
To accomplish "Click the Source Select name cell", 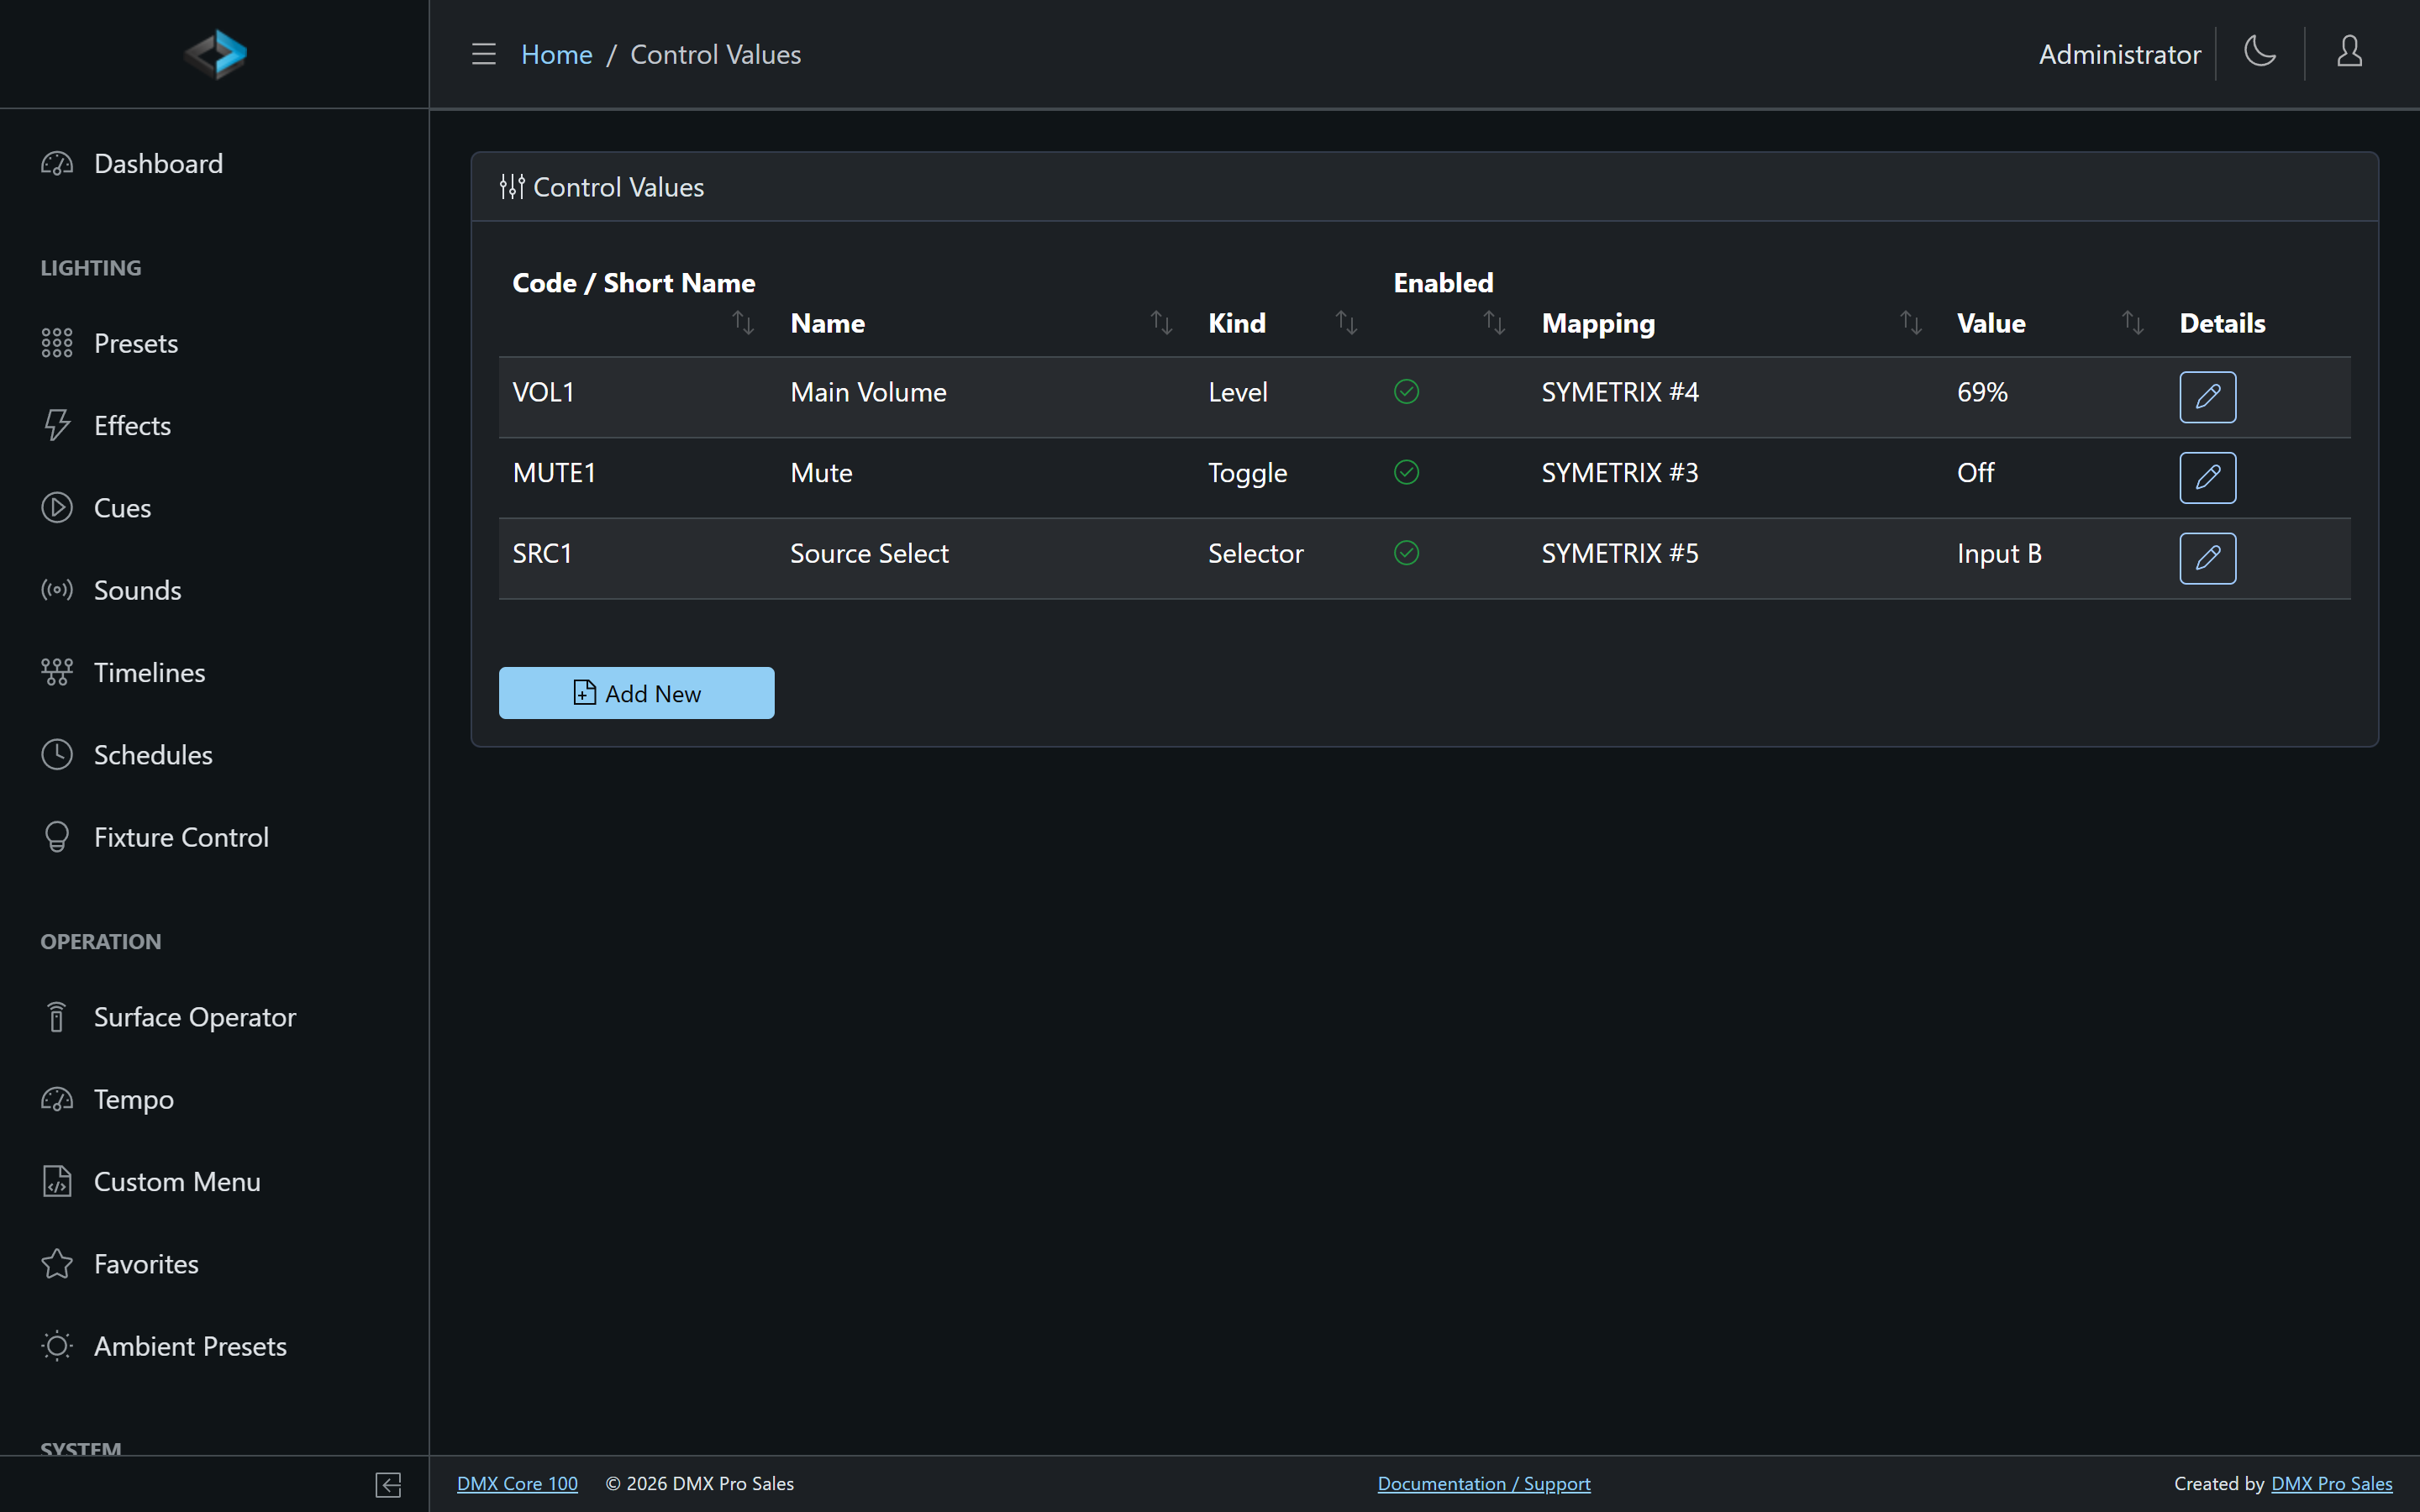I will (x=869, y=553).
